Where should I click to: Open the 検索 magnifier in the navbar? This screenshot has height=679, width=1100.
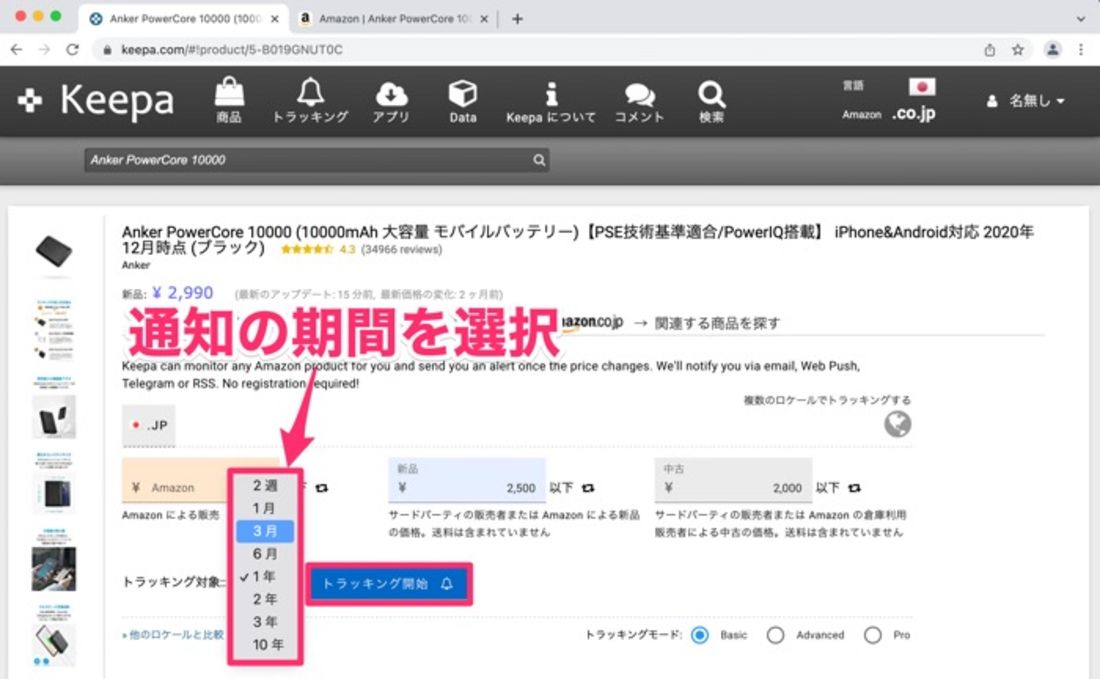(x=711, y=100)
